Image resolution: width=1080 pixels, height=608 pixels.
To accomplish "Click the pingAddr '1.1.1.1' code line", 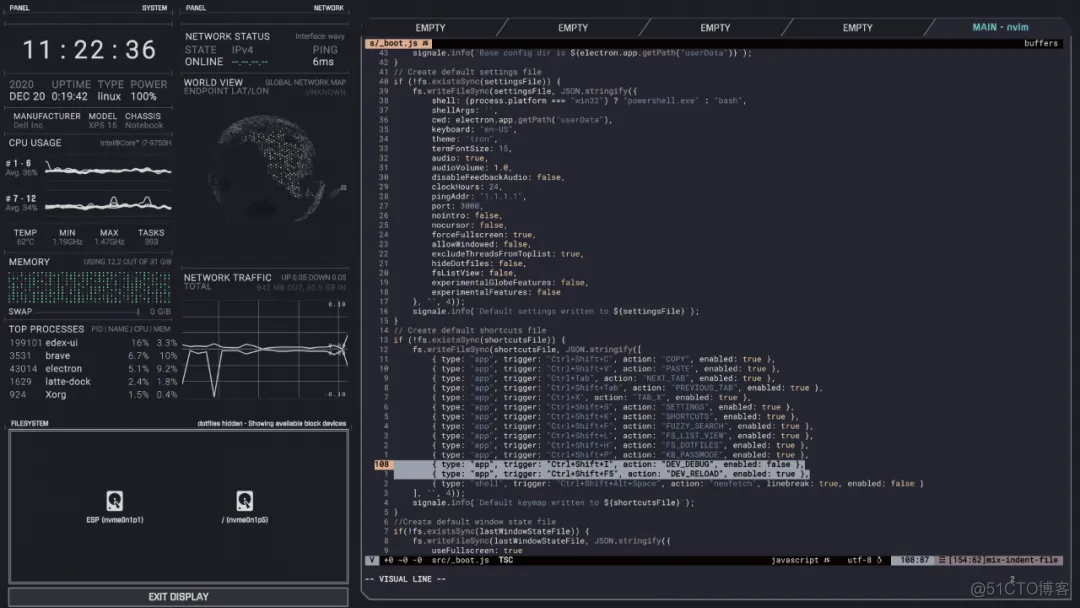I will pos(479,196).
